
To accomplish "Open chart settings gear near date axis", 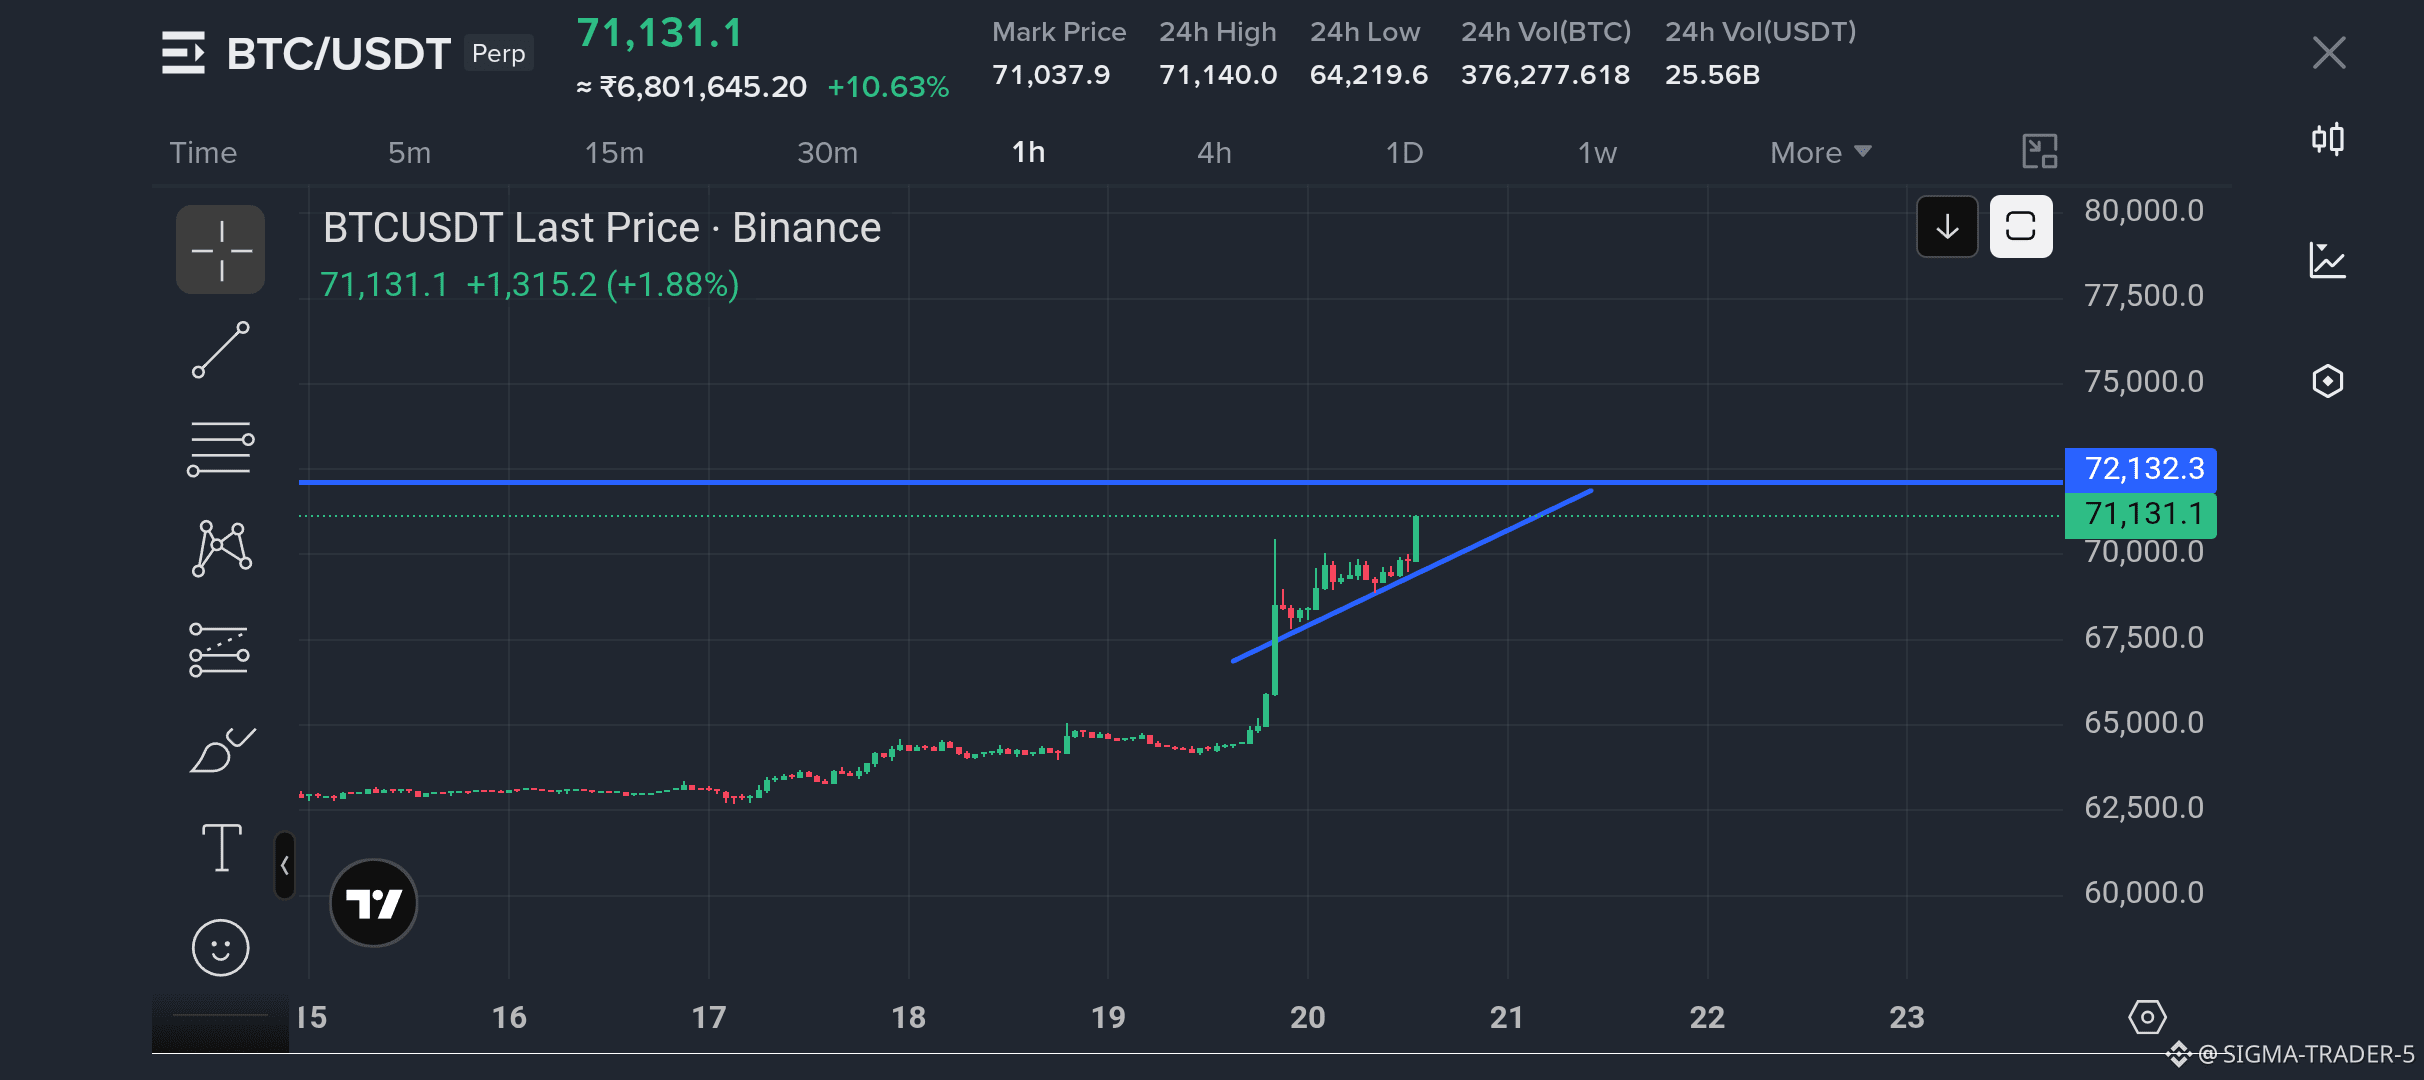I will 2147,1018.
